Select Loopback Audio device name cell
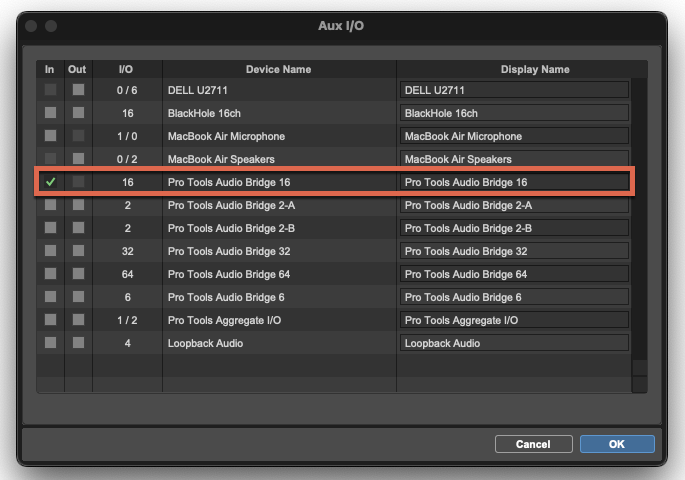 [x=279, y=343]
